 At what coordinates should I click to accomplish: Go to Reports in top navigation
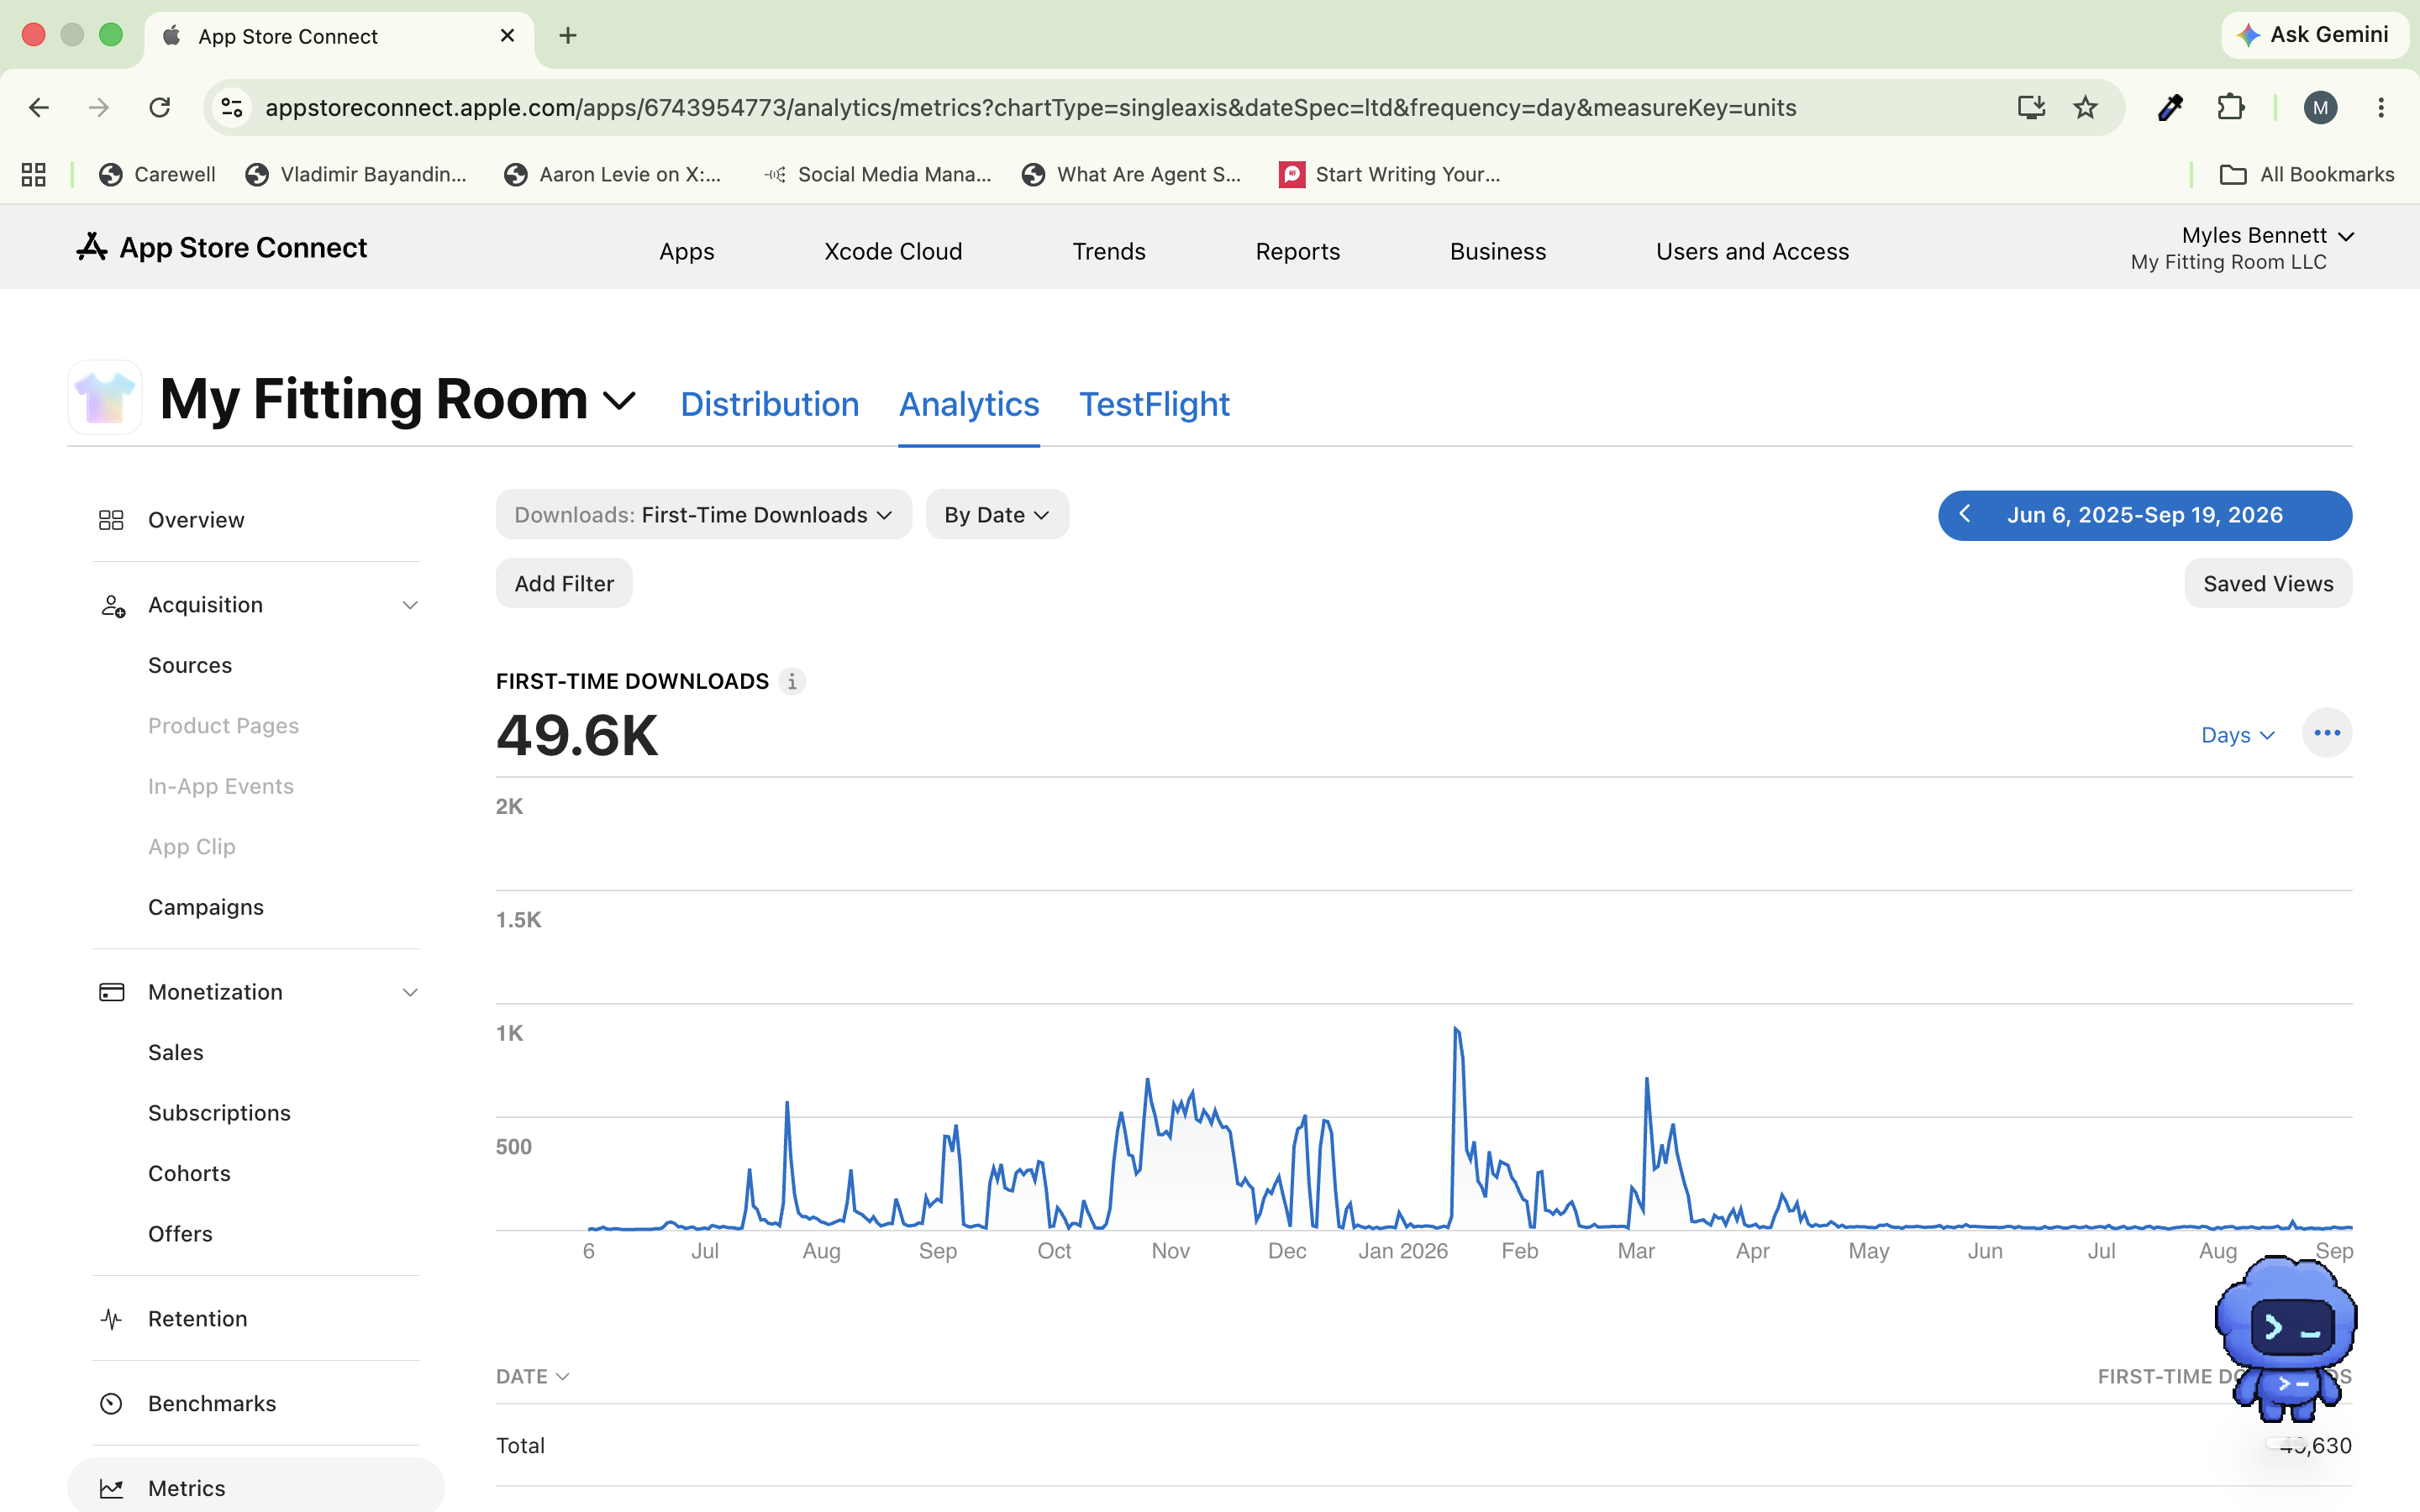tap(1297, 252)
